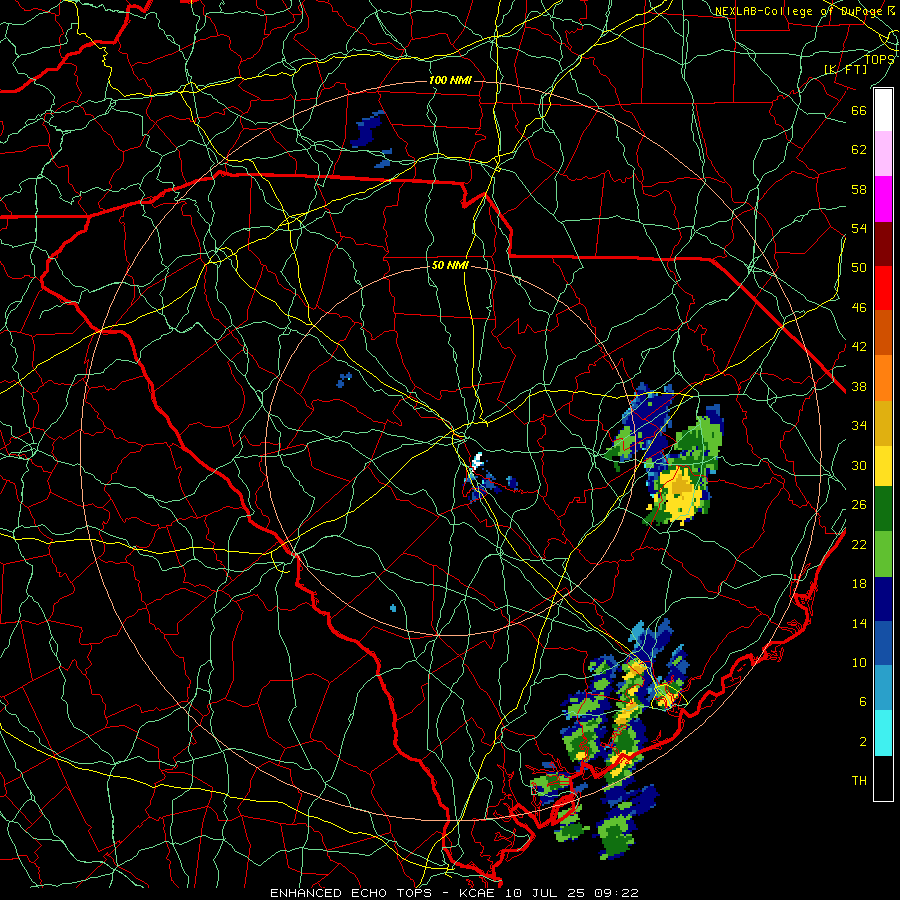Click the 'KCAE' station identifier
This screenshot has height=900, width=900.
pyautogui.click(x=476, y=893)
